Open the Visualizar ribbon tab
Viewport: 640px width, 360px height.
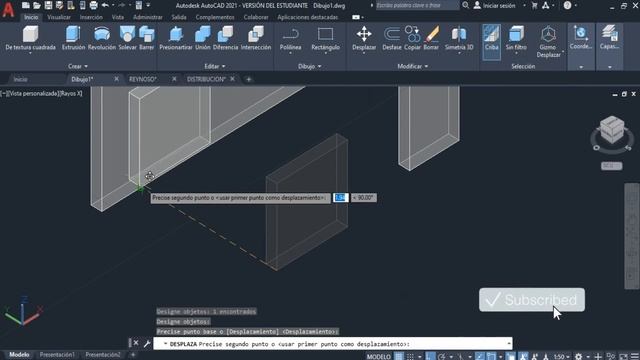(59, 17)
